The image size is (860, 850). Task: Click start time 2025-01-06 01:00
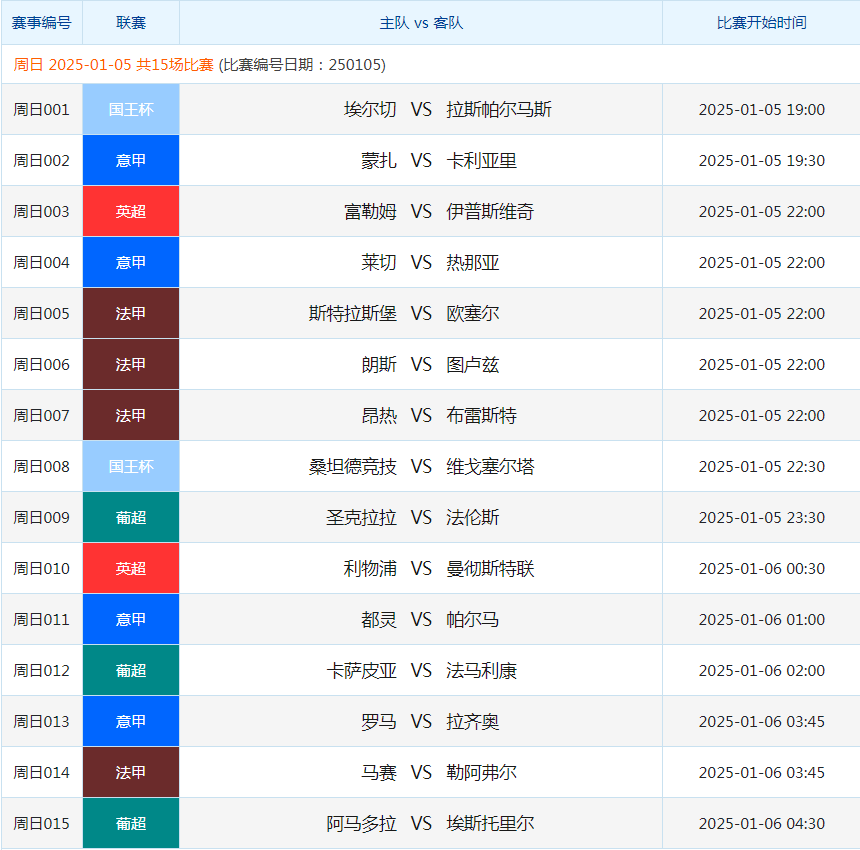(762, 620)
